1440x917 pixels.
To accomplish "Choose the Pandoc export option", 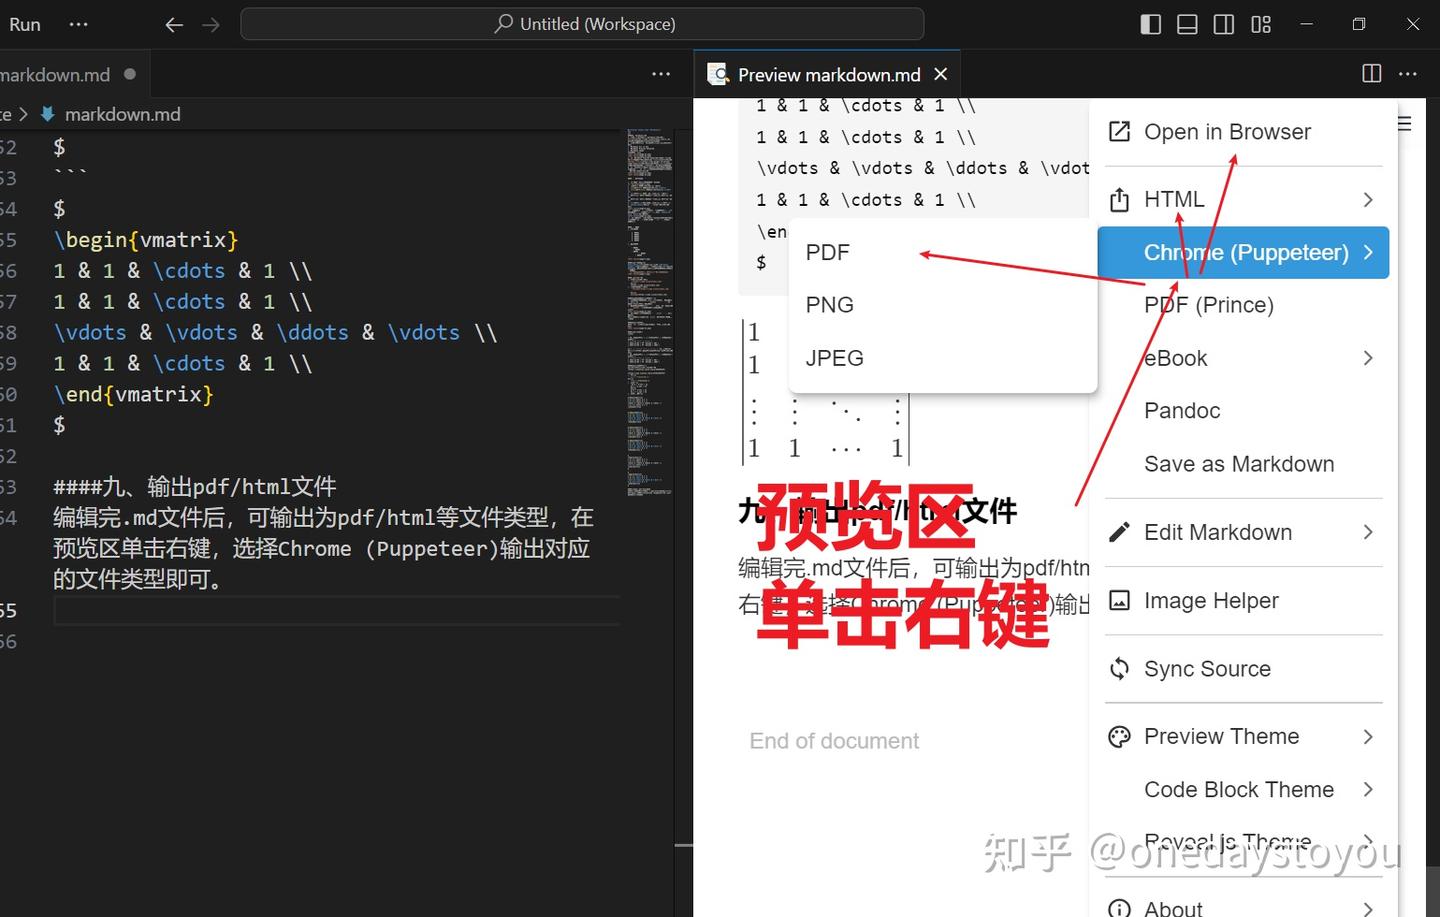I will (1182, 410).
